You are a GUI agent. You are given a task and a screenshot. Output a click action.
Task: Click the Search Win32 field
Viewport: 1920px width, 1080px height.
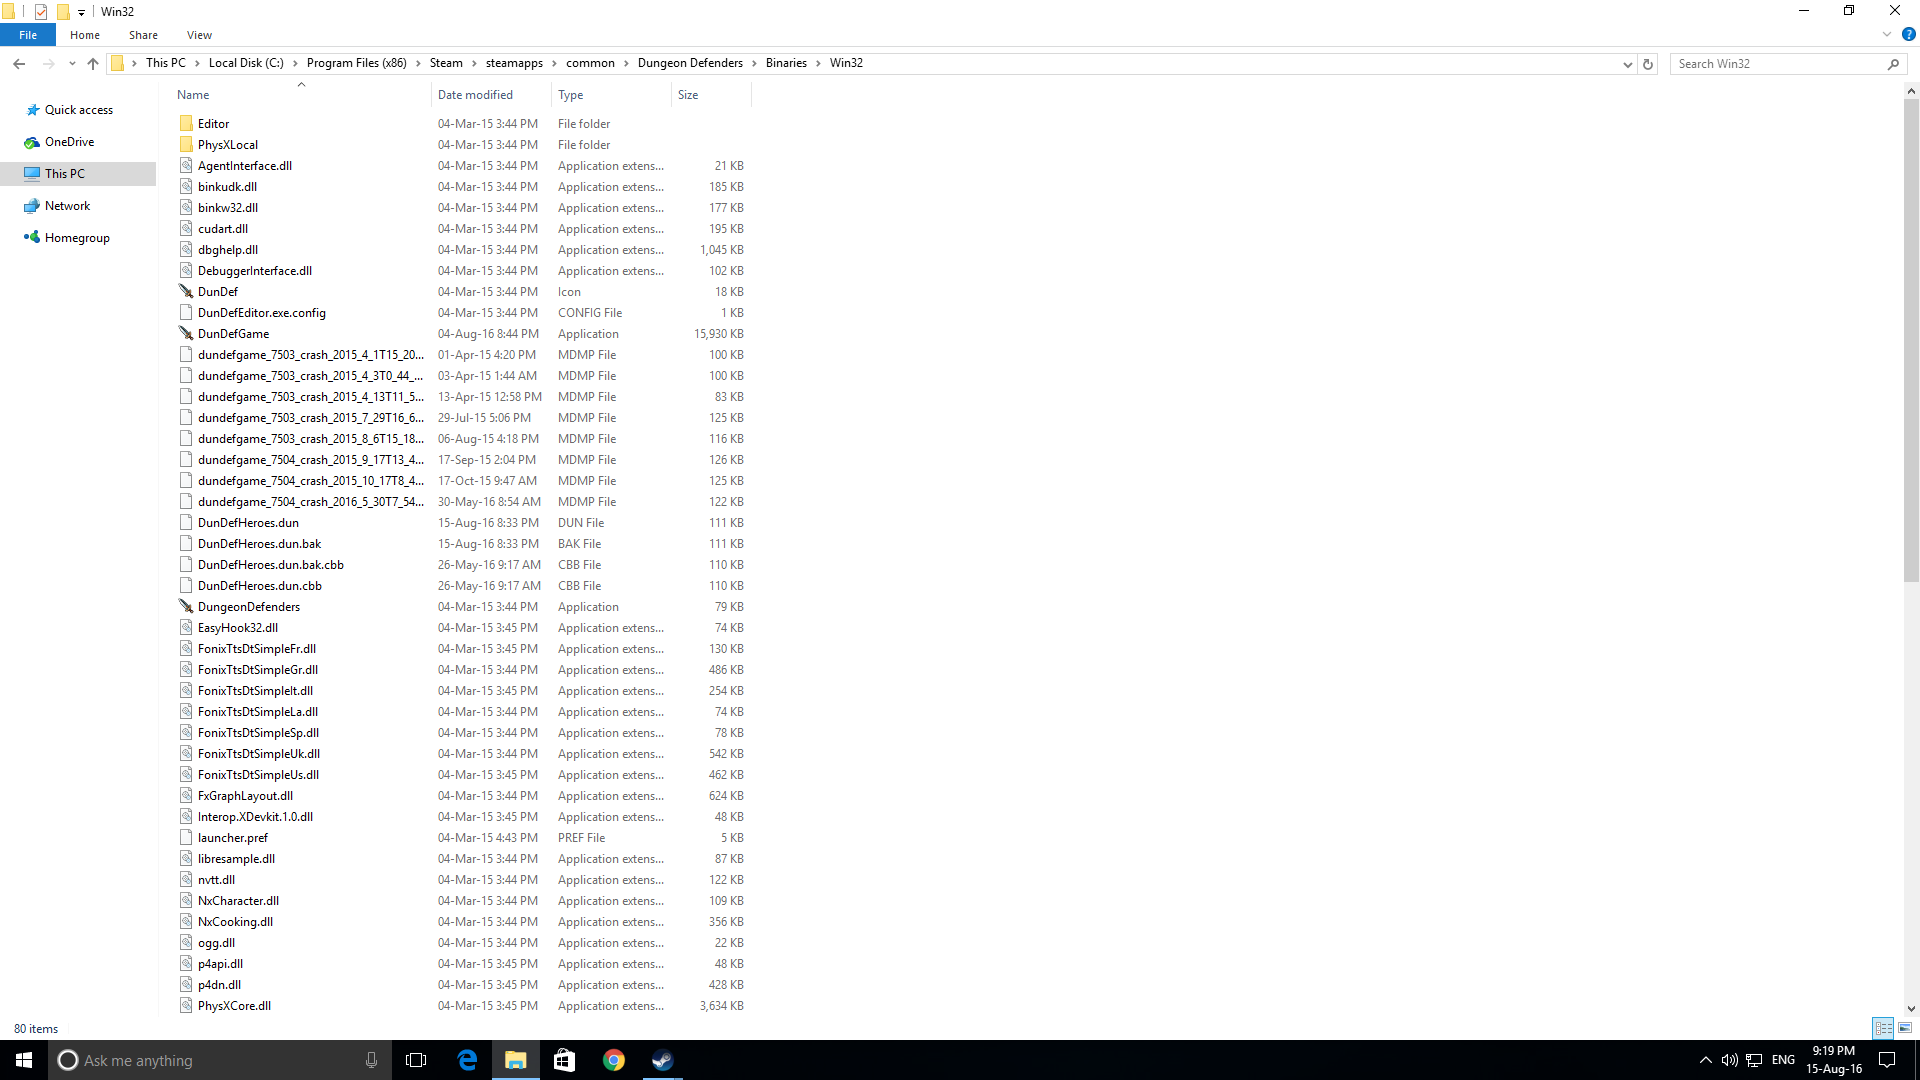1775,63
